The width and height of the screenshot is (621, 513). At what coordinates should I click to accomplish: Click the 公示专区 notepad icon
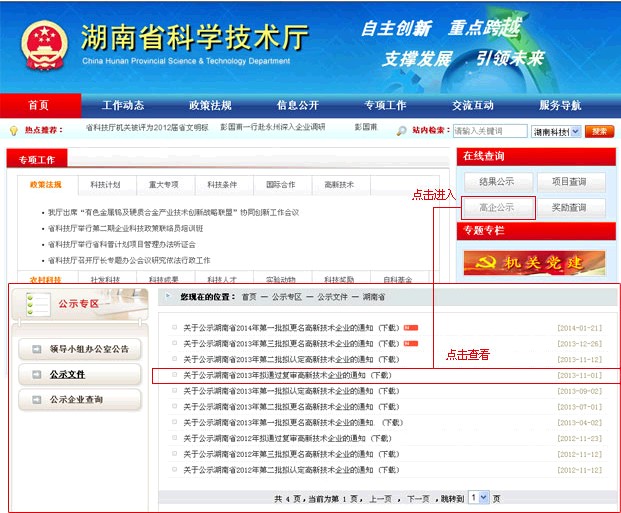click(37, 304)
